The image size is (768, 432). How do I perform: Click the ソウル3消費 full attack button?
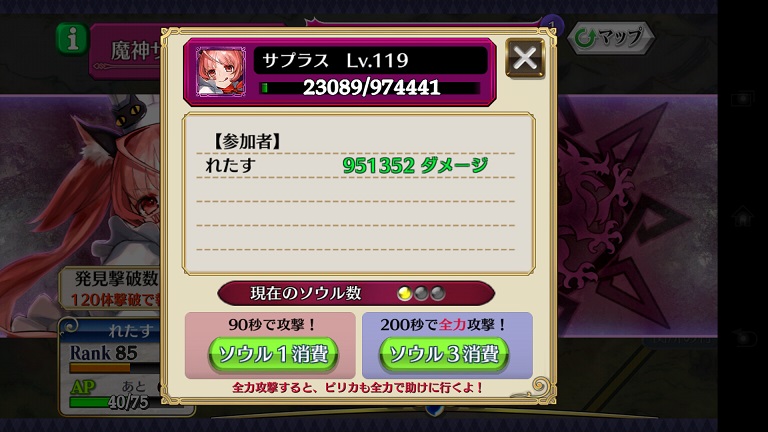pos(444,354)
